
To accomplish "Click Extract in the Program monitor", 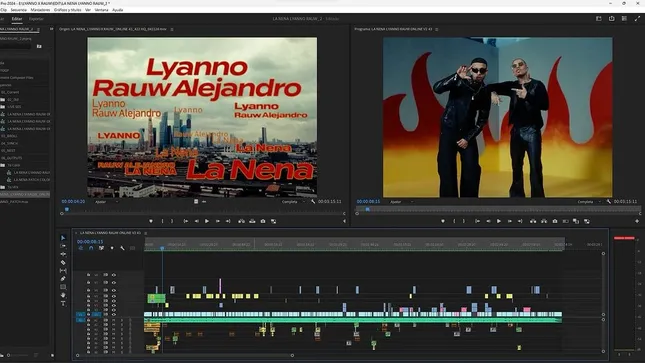I will [544, 221].
